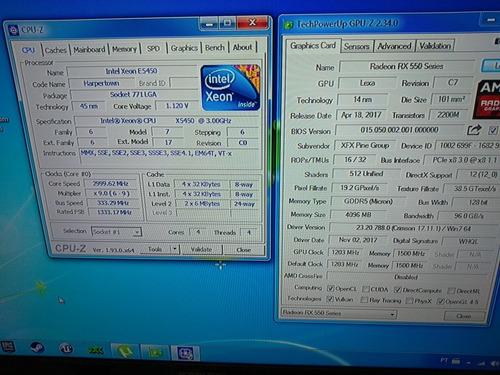Activate CPU-Z taskbar button
This screenshot has width=500, height=375.
point(185,353)
